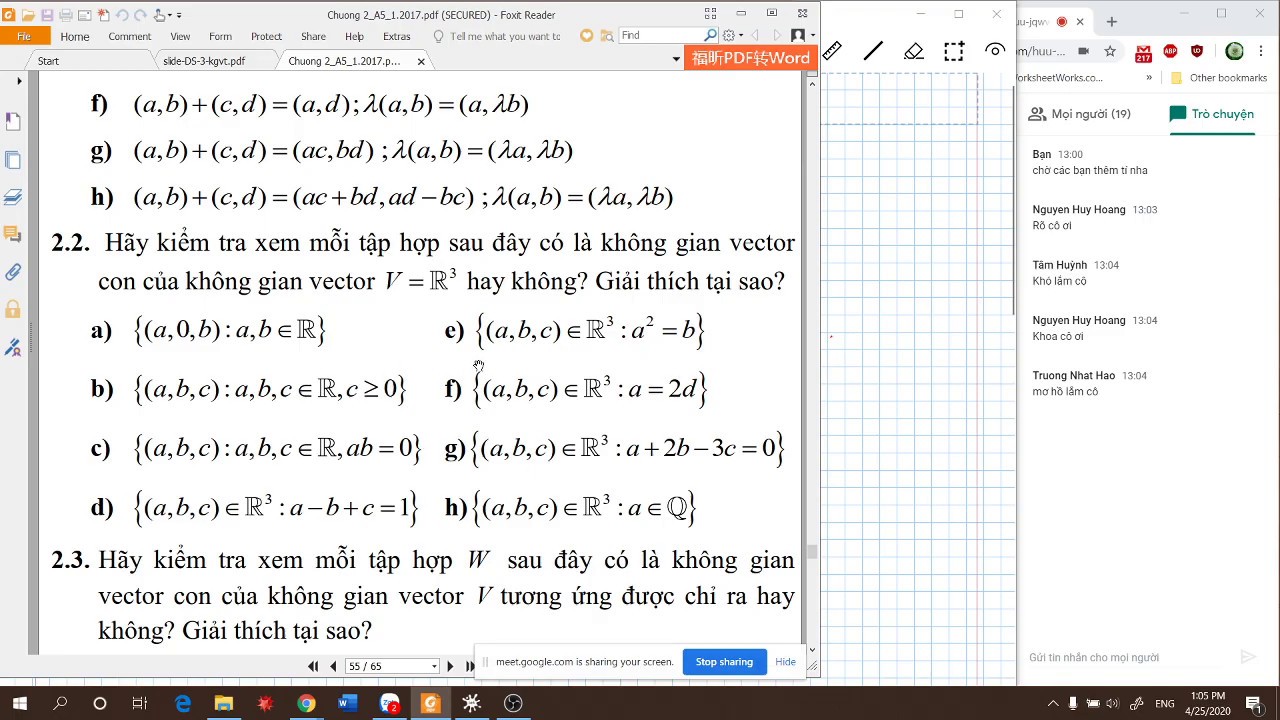Image resolution: width=1280 pixels, height=720 pixels.
Task: Switch to Comment ribbon tab
Action: point(130,36)
